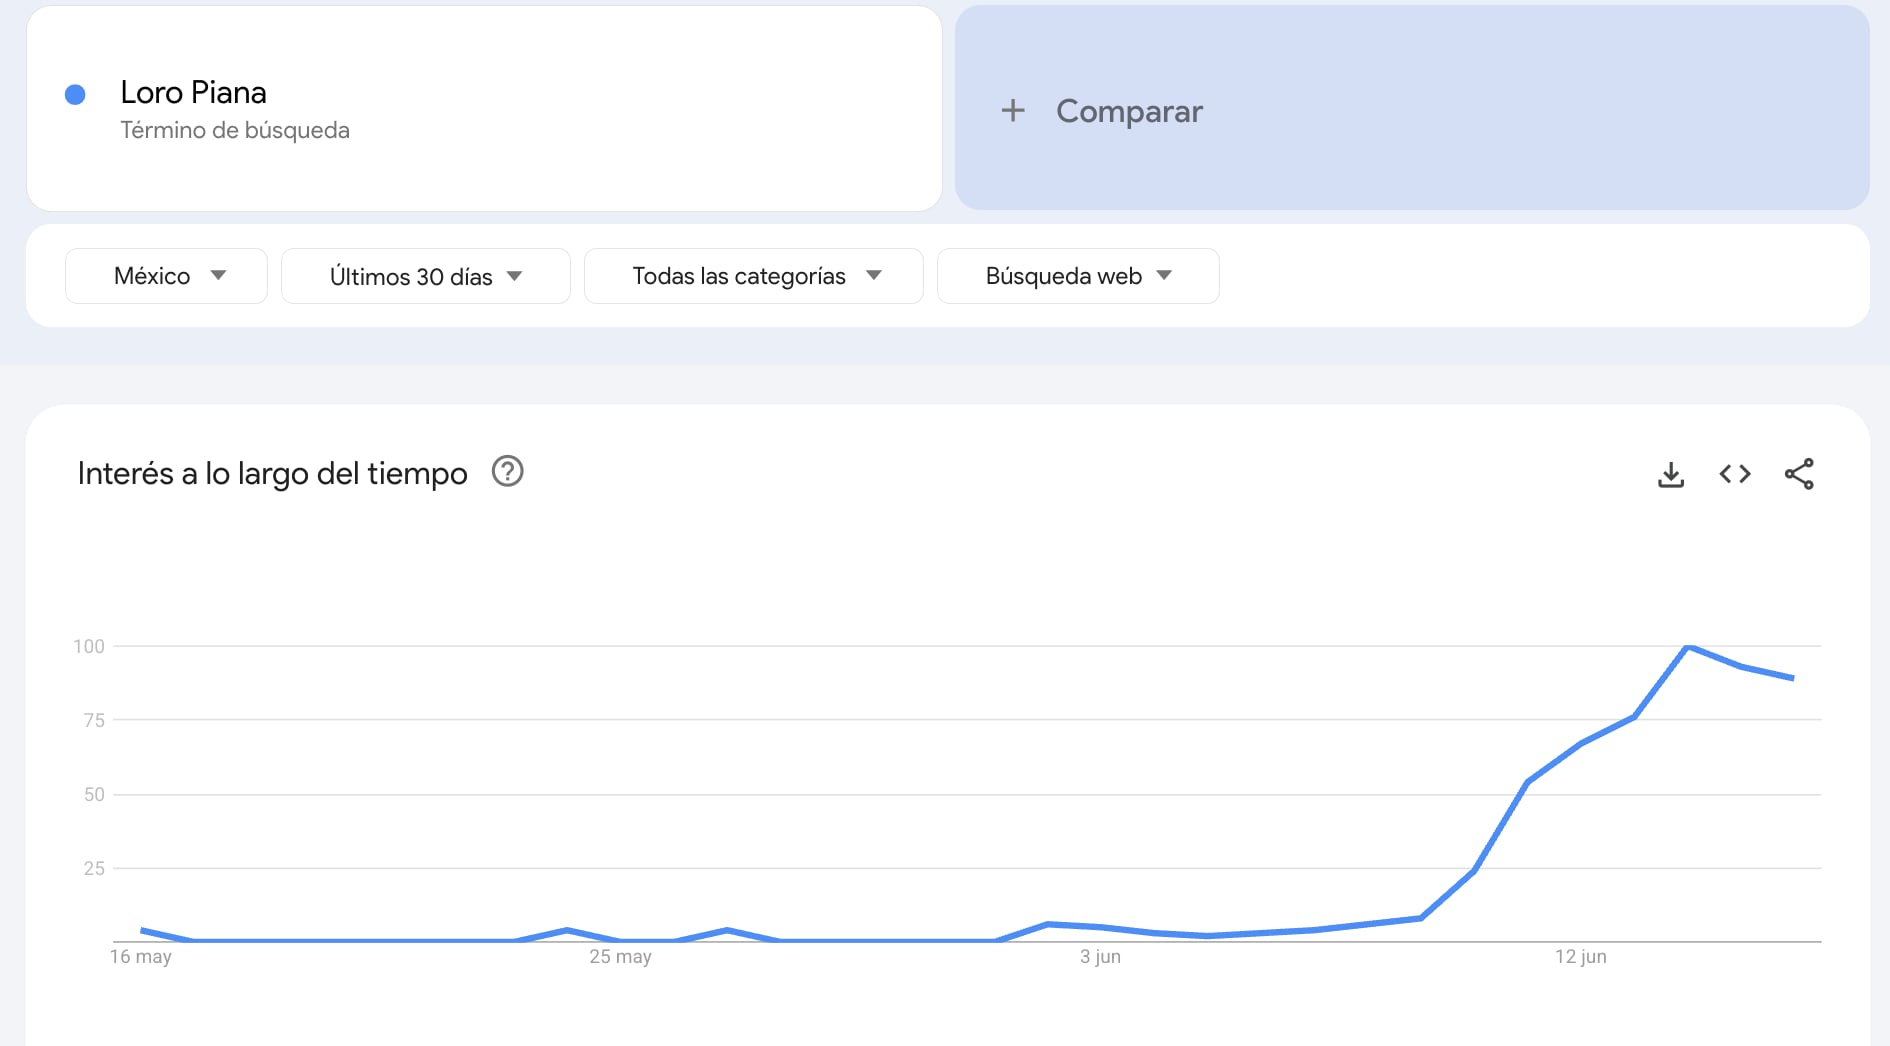1890x1046 pixels.
Task: Open the embed code for the chart
Action: coord(1734,474)
